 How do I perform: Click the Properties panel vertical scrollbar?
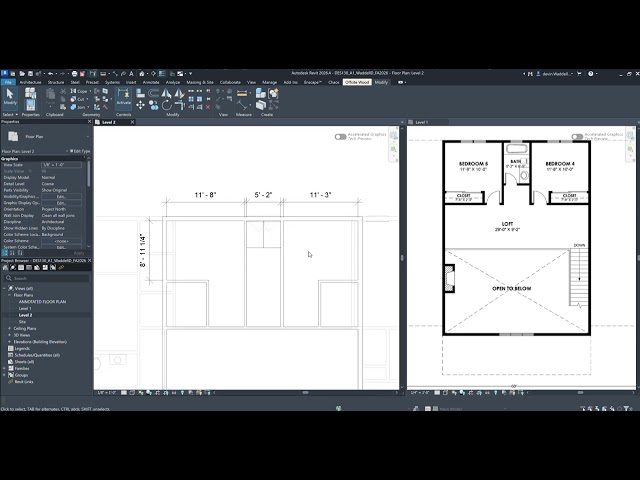(89, 176)
